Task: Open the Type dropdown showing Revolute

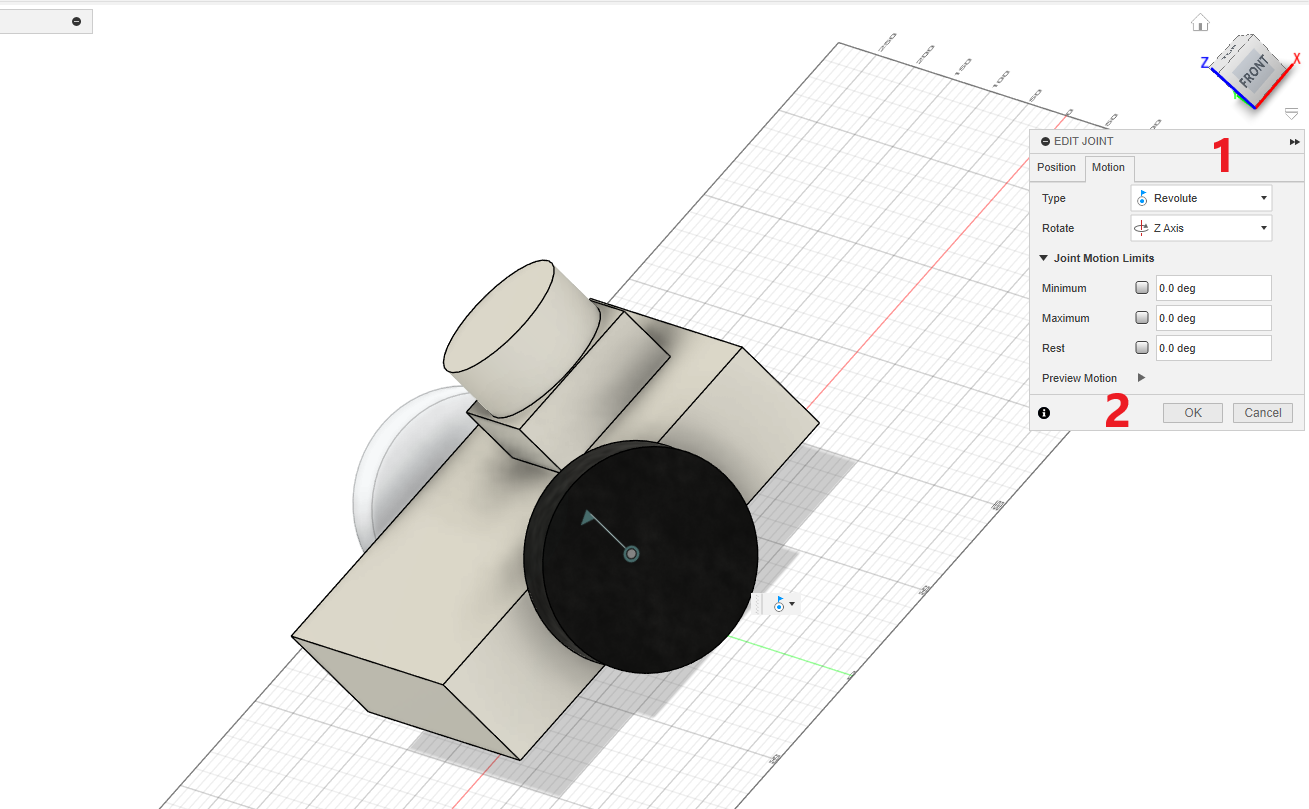Action: pyautogui.click(x=1201, y=198)
